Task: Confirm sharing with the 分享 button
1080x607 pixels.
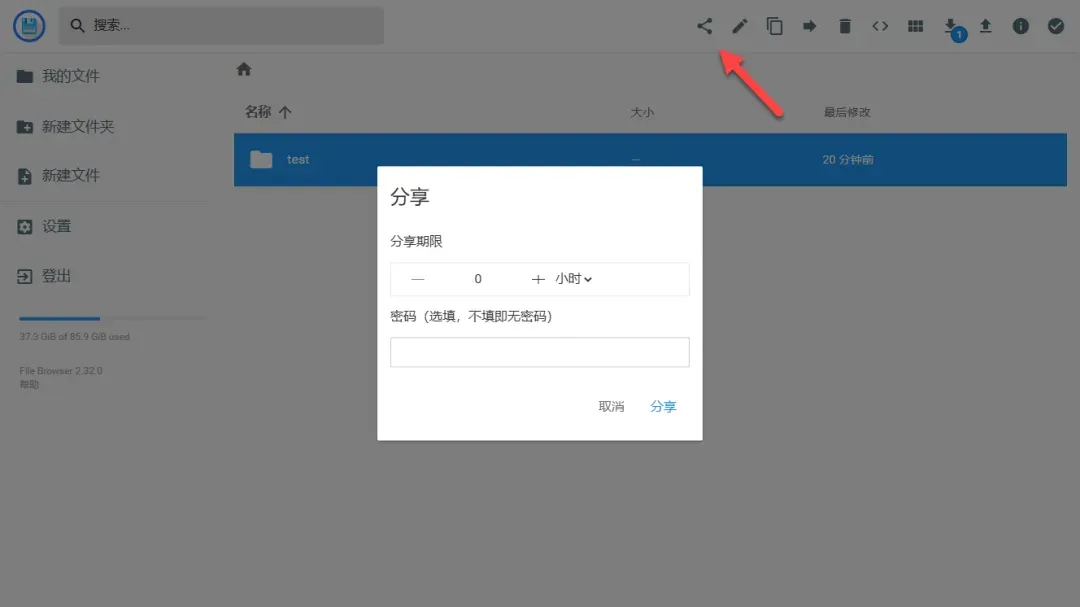Action: pos(663,406)
